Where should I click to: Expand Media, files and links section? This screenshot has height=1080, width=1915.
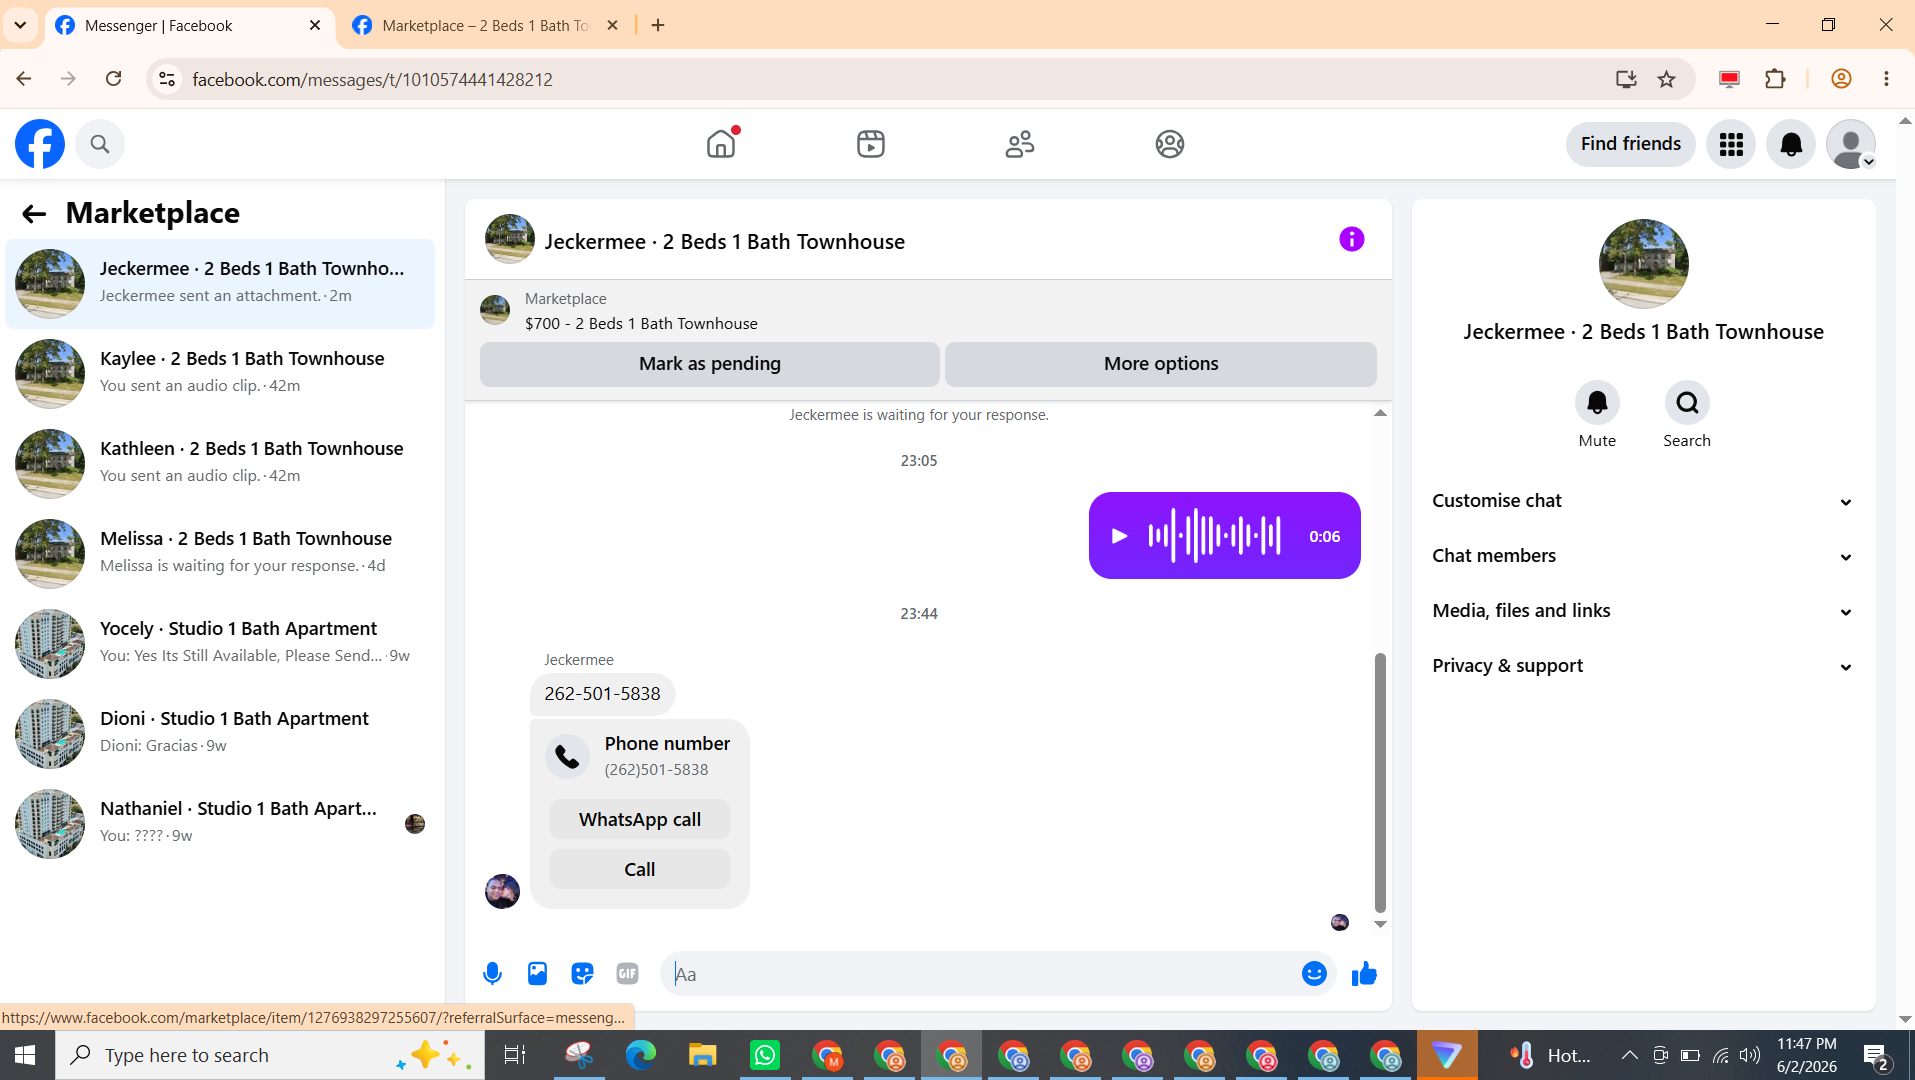pos(1643,611)
